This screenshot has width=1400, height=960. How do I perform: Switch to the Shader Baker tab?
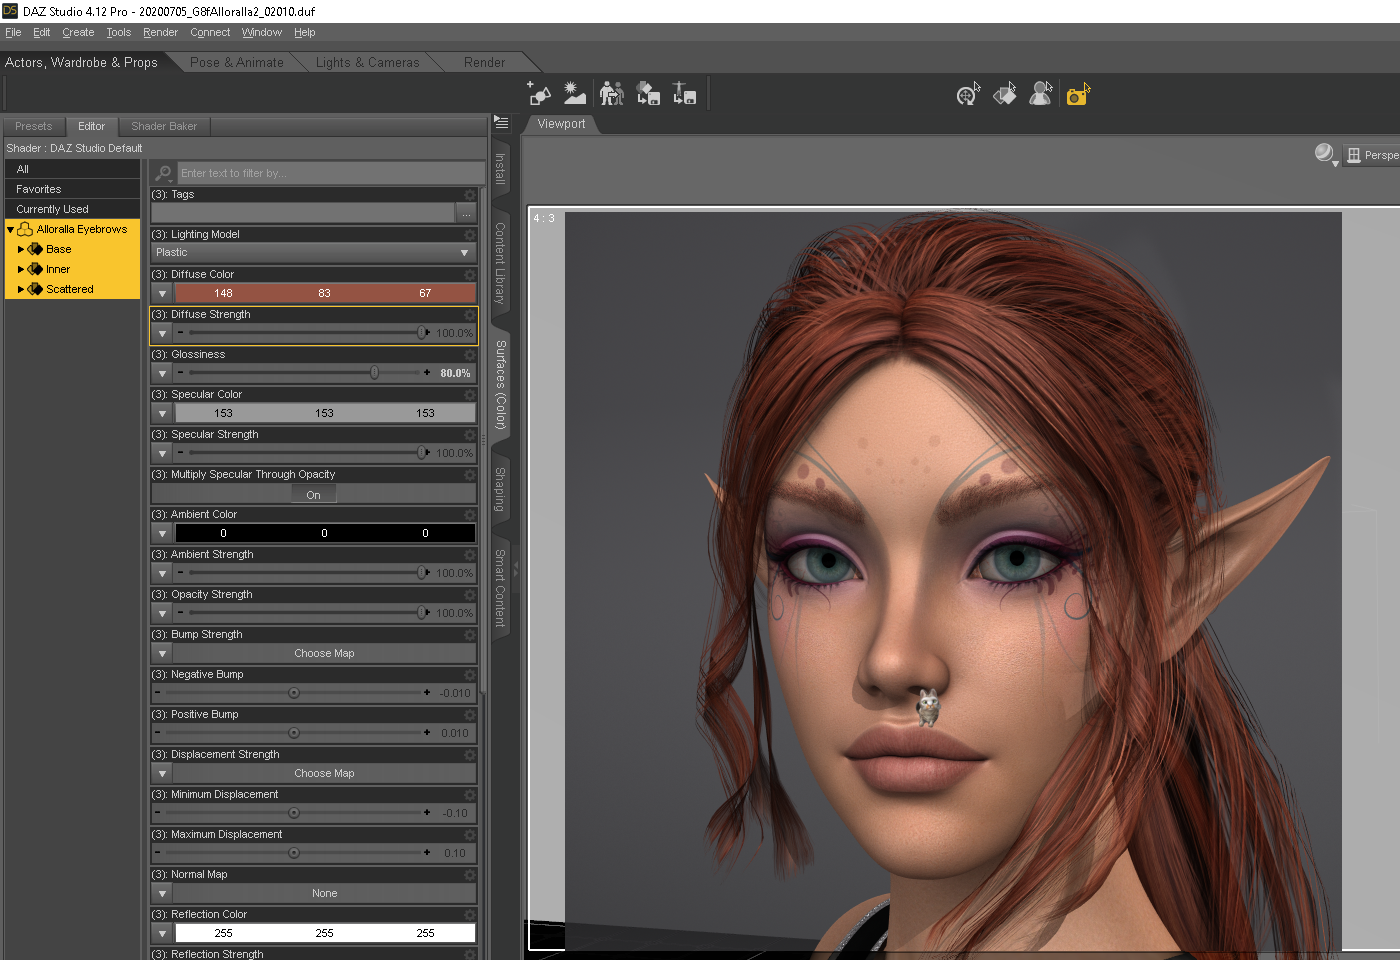click(x=164, y=126)
